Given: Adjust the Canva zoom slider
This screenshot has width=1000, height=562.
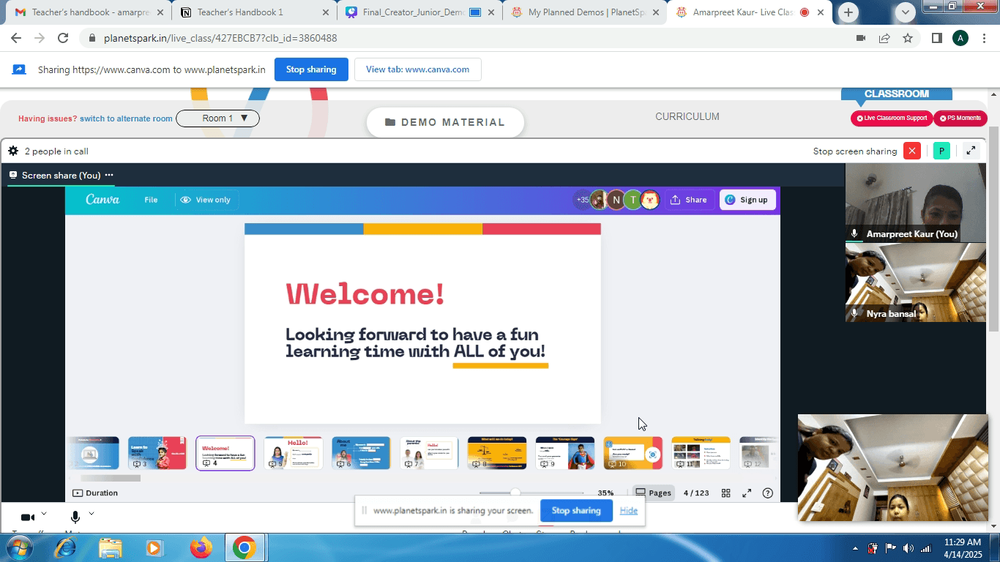Looking at the screenshot, I should 515,493.
